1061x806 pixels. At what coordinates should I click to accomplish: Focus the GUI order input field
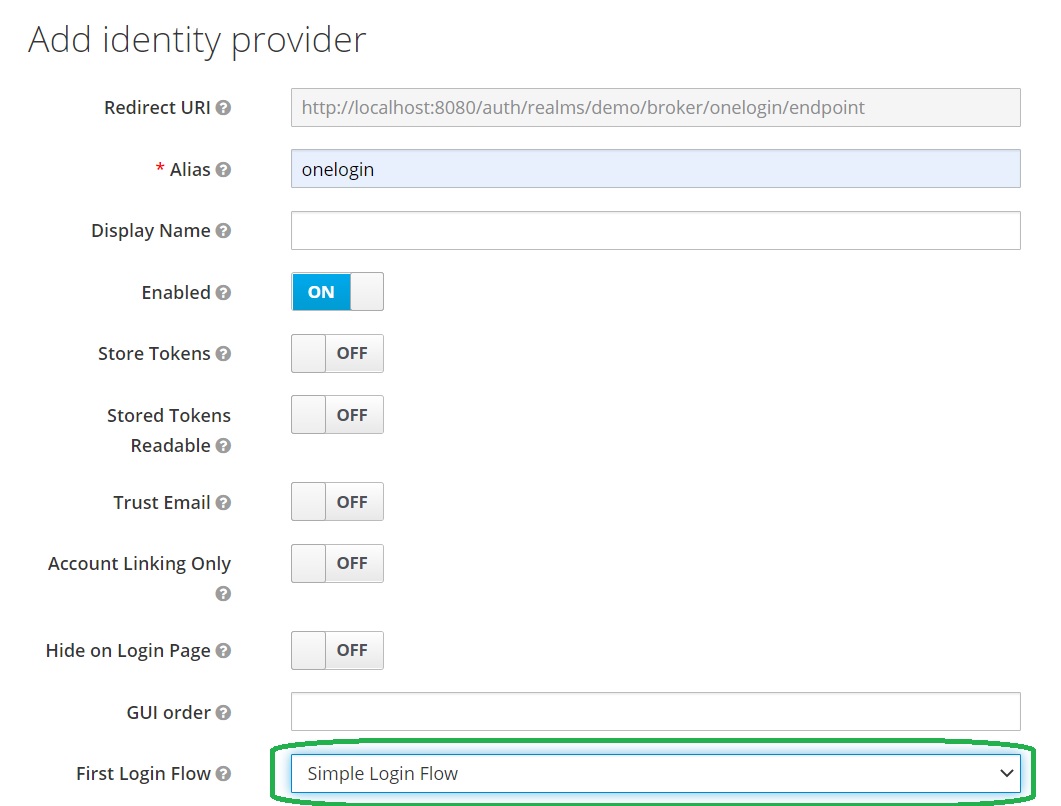pos(655,712)
